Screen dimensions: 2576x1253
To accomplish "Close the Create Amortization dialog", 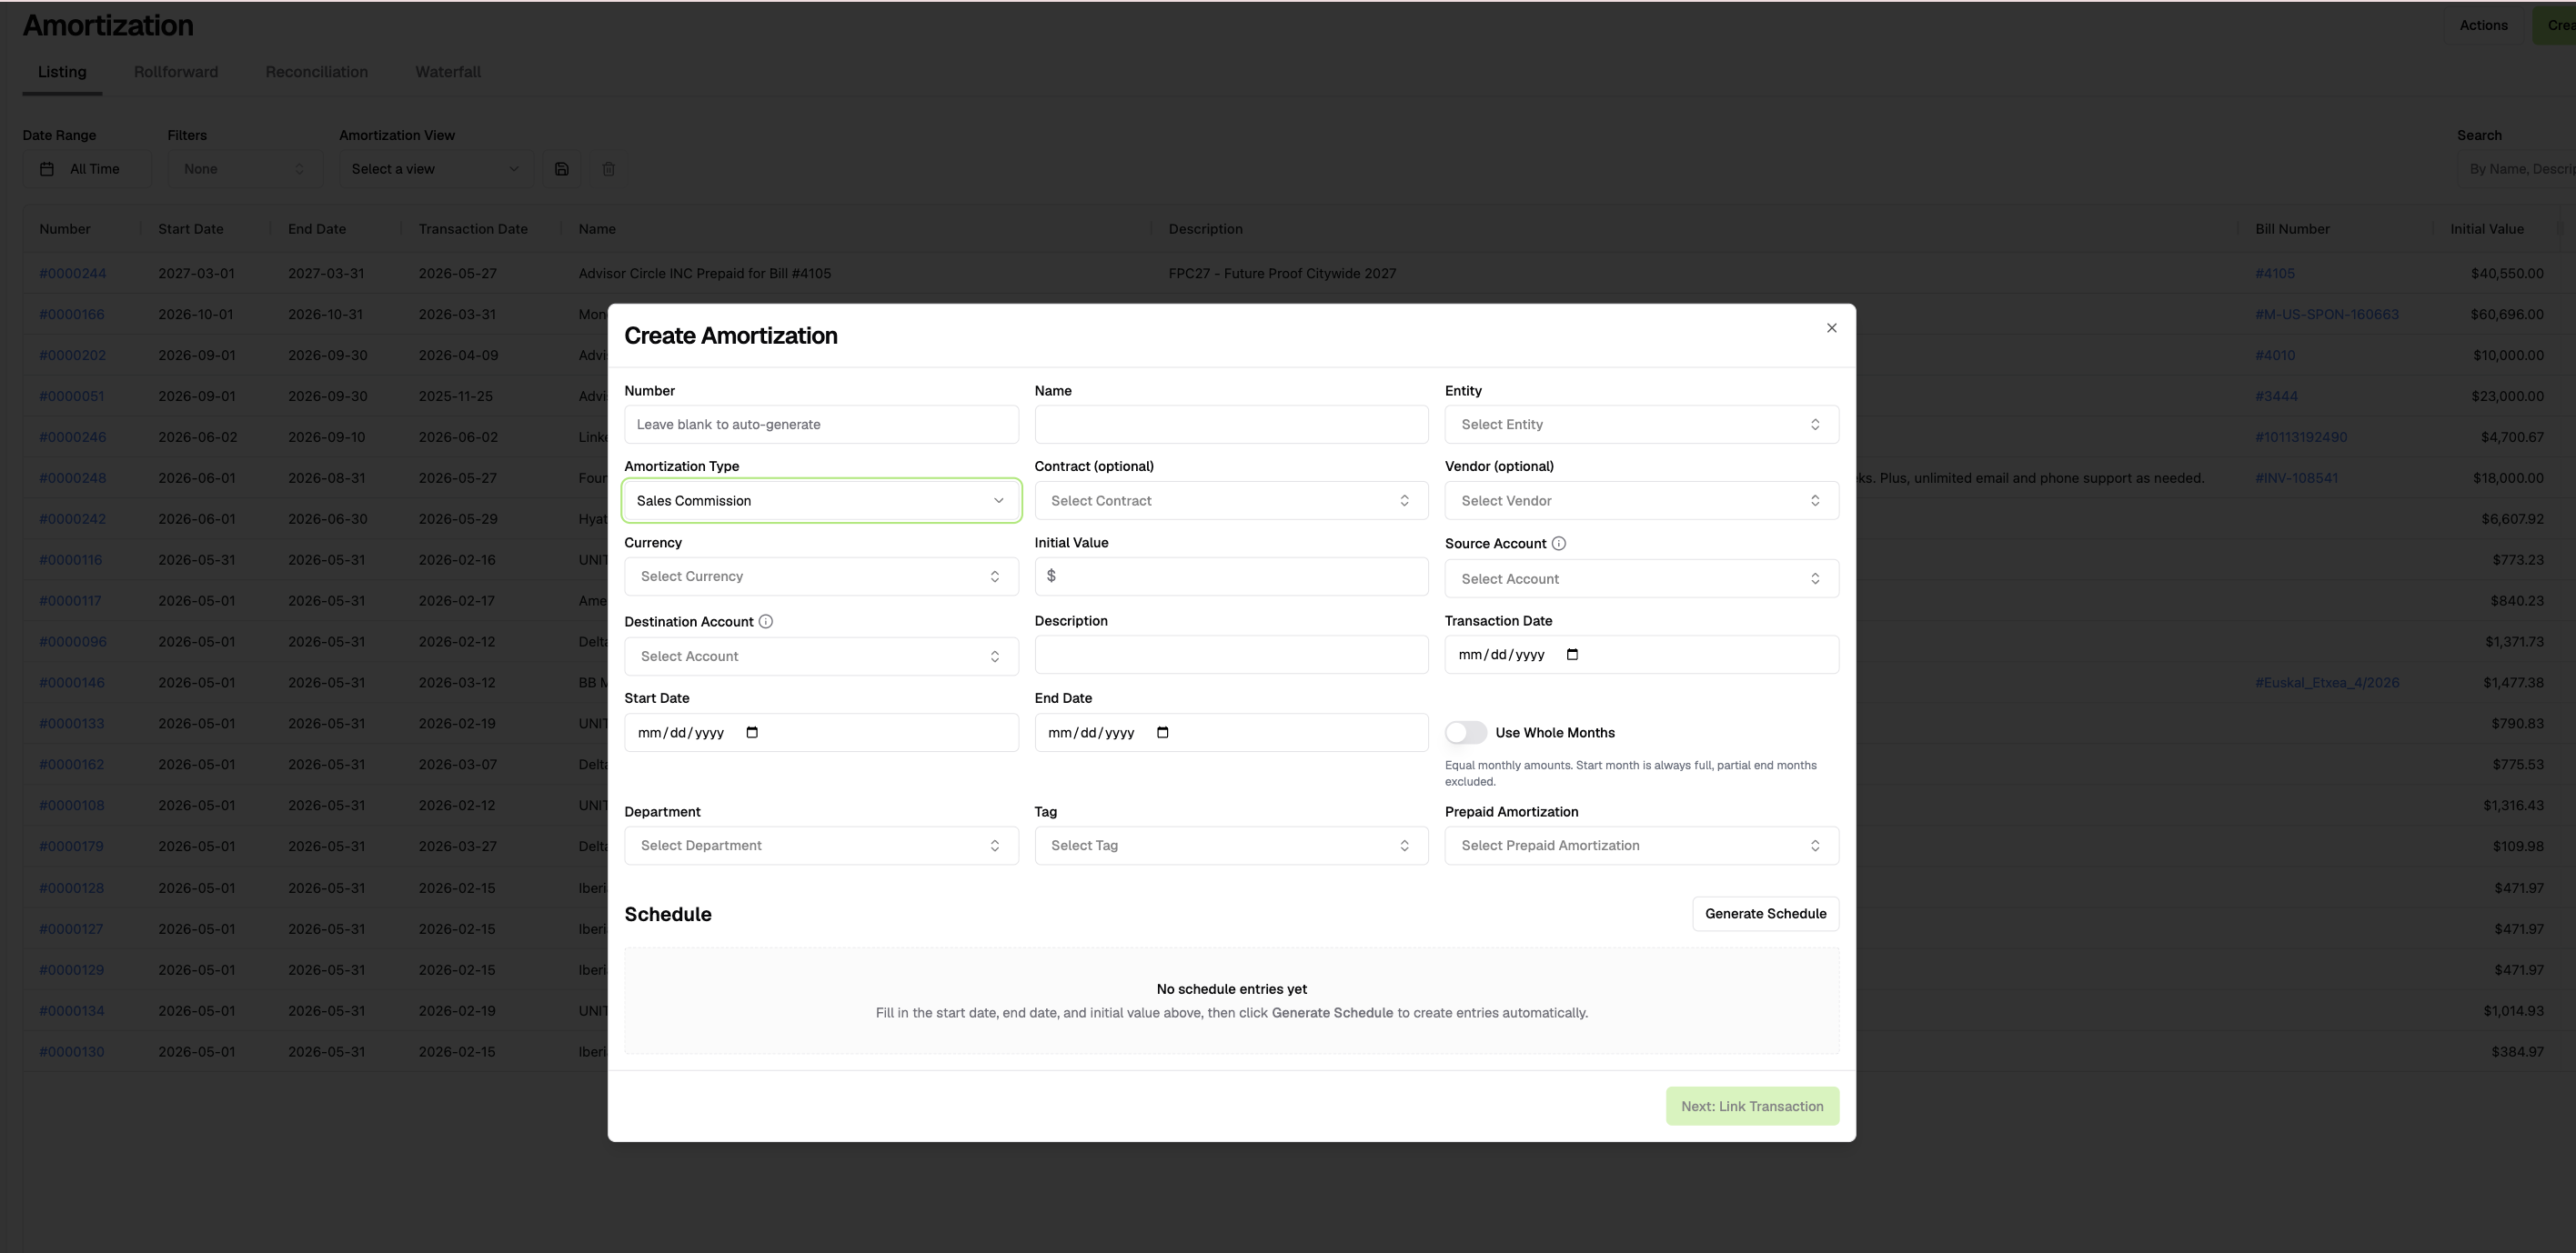I will coord(1831,328).
